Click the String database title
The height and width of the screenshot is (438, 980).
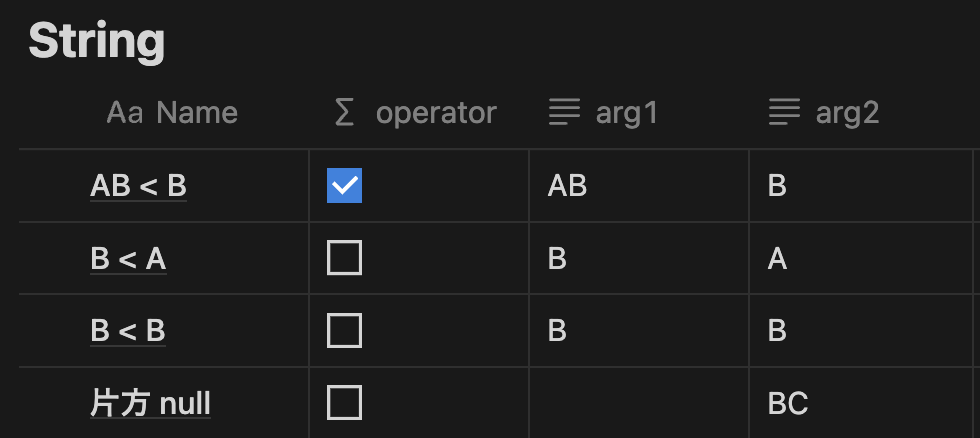[x=97, y=41]
